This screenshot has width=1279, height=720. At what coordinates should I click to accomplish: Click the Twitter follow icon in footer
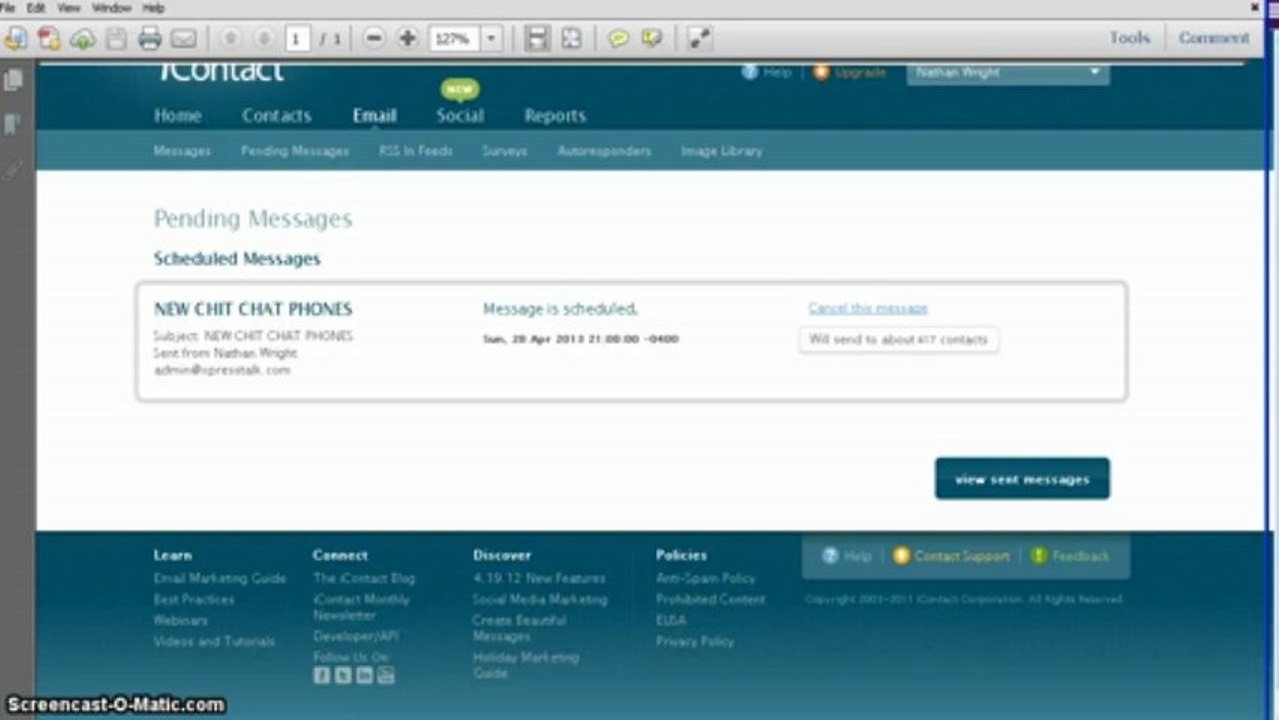click(x=343, y=675)
